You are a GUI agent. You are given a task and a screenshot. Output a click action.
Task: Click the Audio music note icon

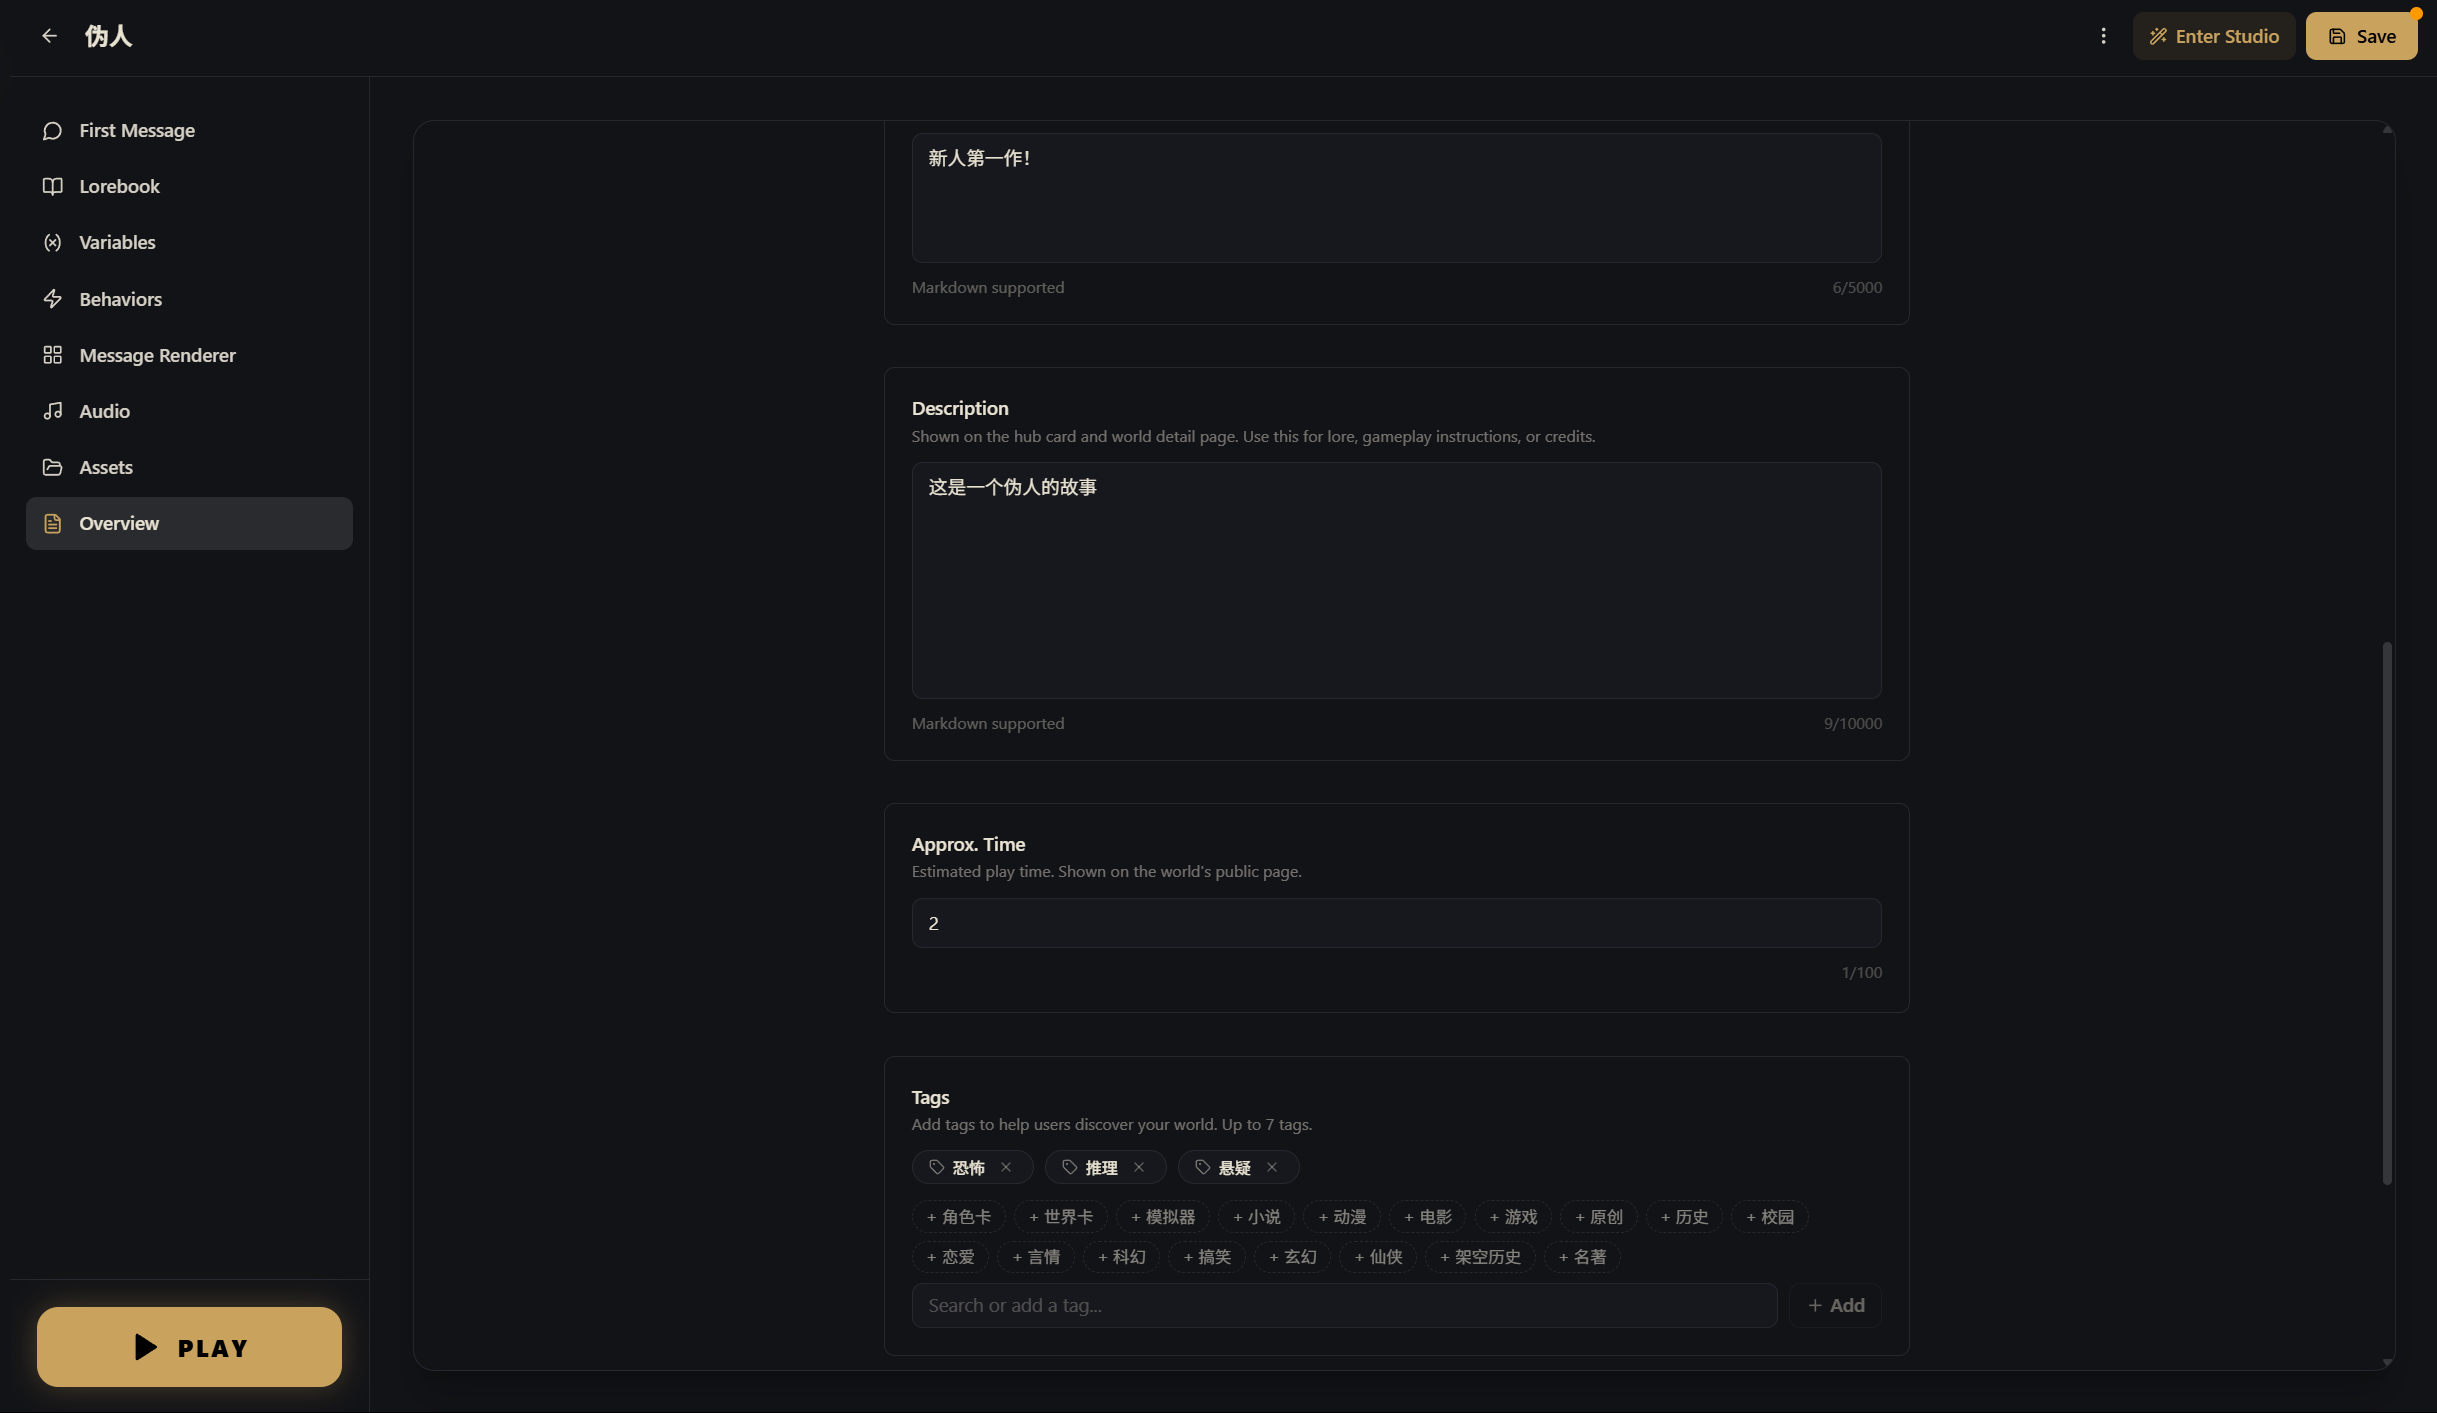pyautogui.click(x=52, y=411)
